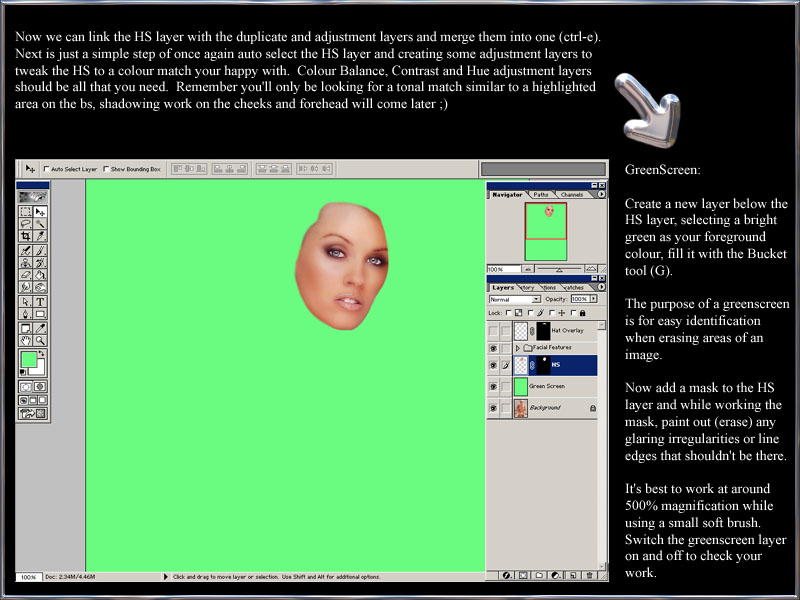This screenshot has height=600, width=800.
Task: Create new fill or adjustment layer
Action: click(556, 575)
